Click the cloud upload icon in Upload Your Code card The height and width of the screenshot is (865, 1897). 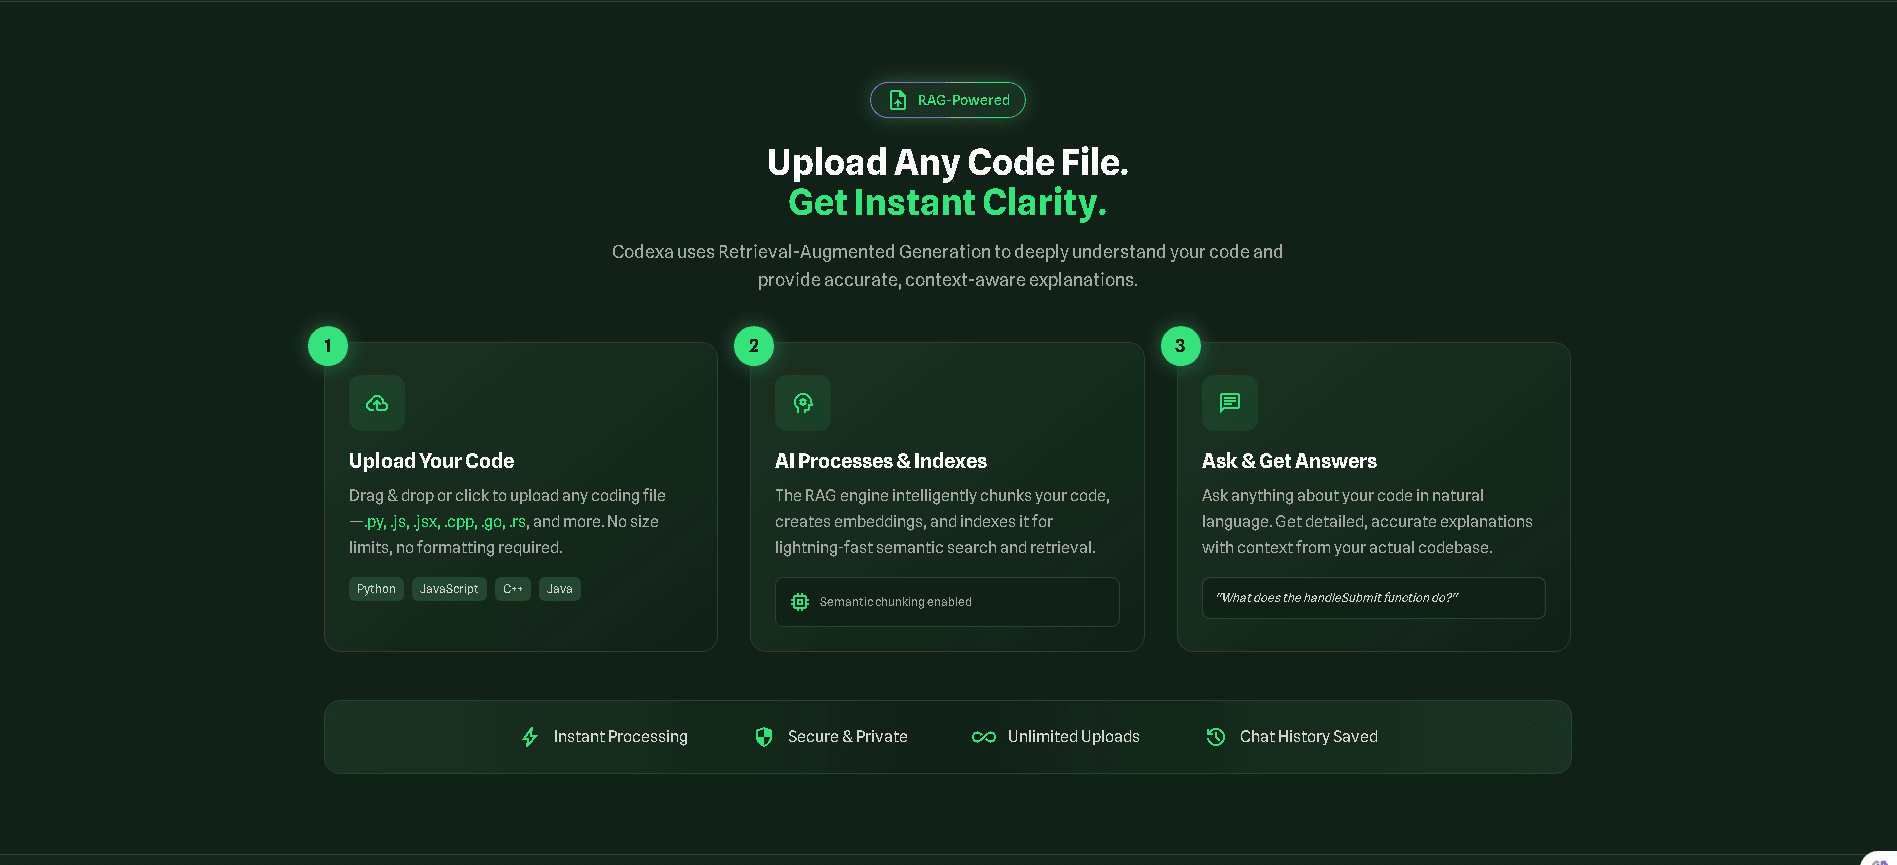[377, 403]
